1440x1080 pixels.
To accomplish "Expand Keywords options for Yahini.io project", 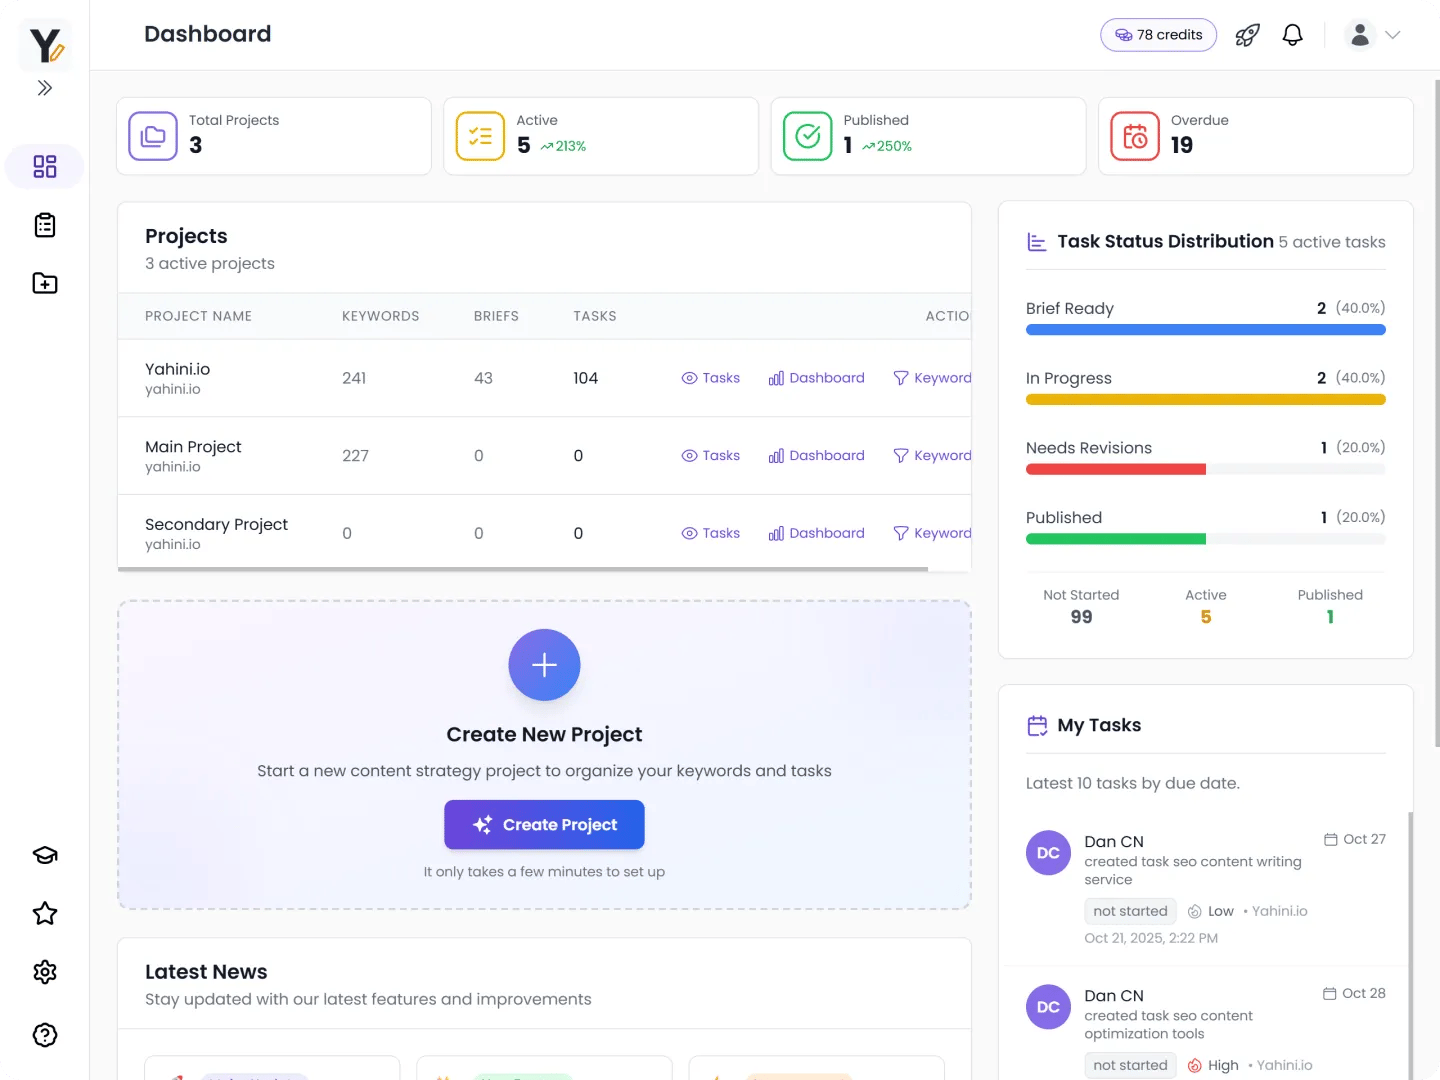I will coord(932,378).
